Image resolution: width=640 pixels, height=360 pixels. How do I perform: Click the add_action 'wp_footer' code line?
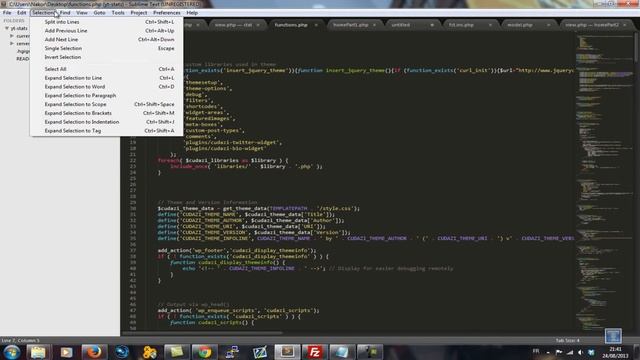tap(237, 250)
